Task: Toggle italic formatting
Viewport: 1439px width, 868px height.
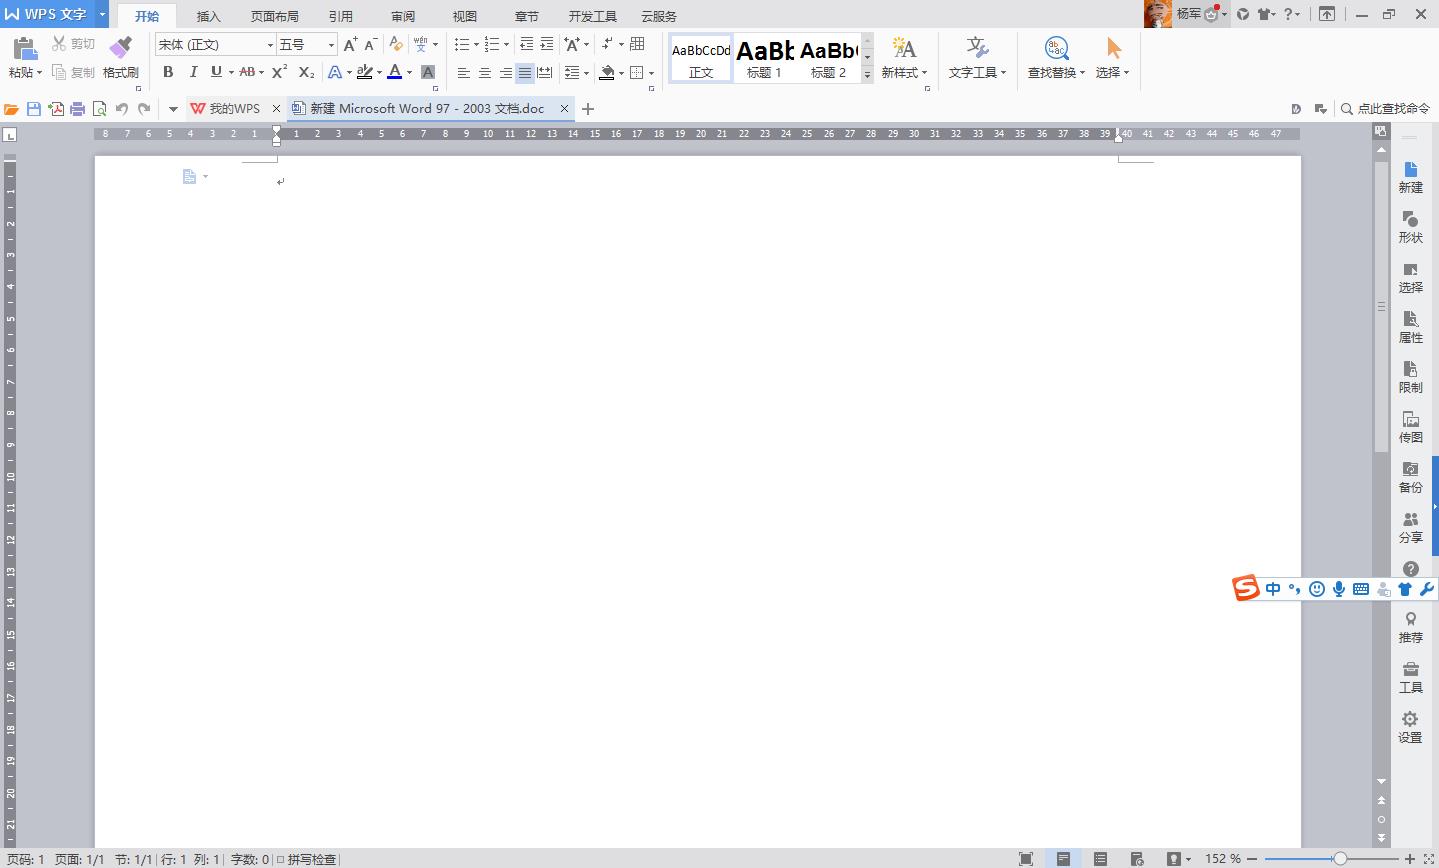Action: [192, 72]
